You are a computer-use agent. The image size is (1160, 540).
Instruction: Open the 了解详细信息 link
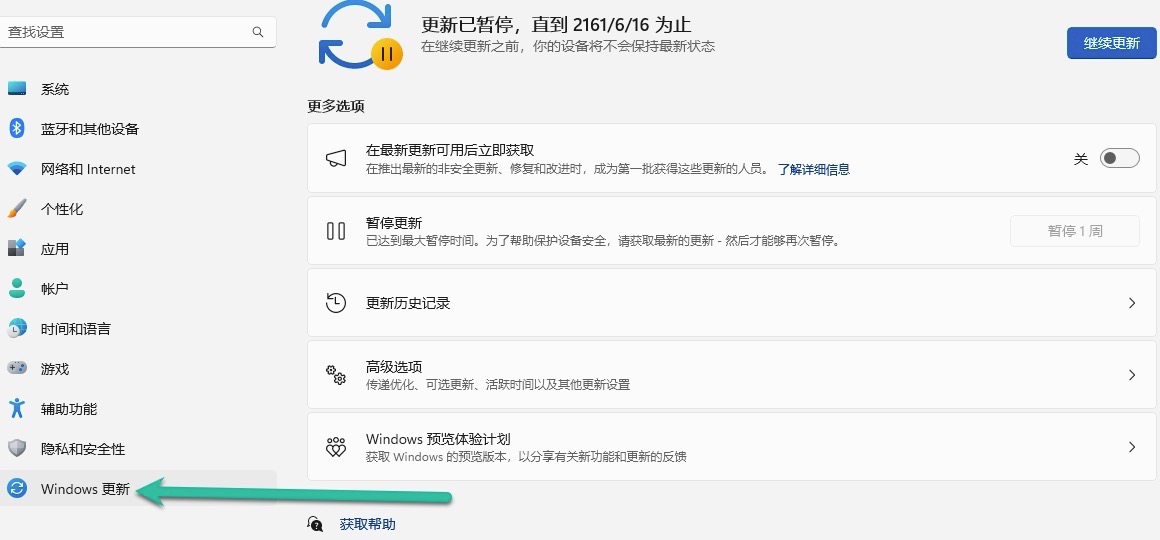pos(814,169)
